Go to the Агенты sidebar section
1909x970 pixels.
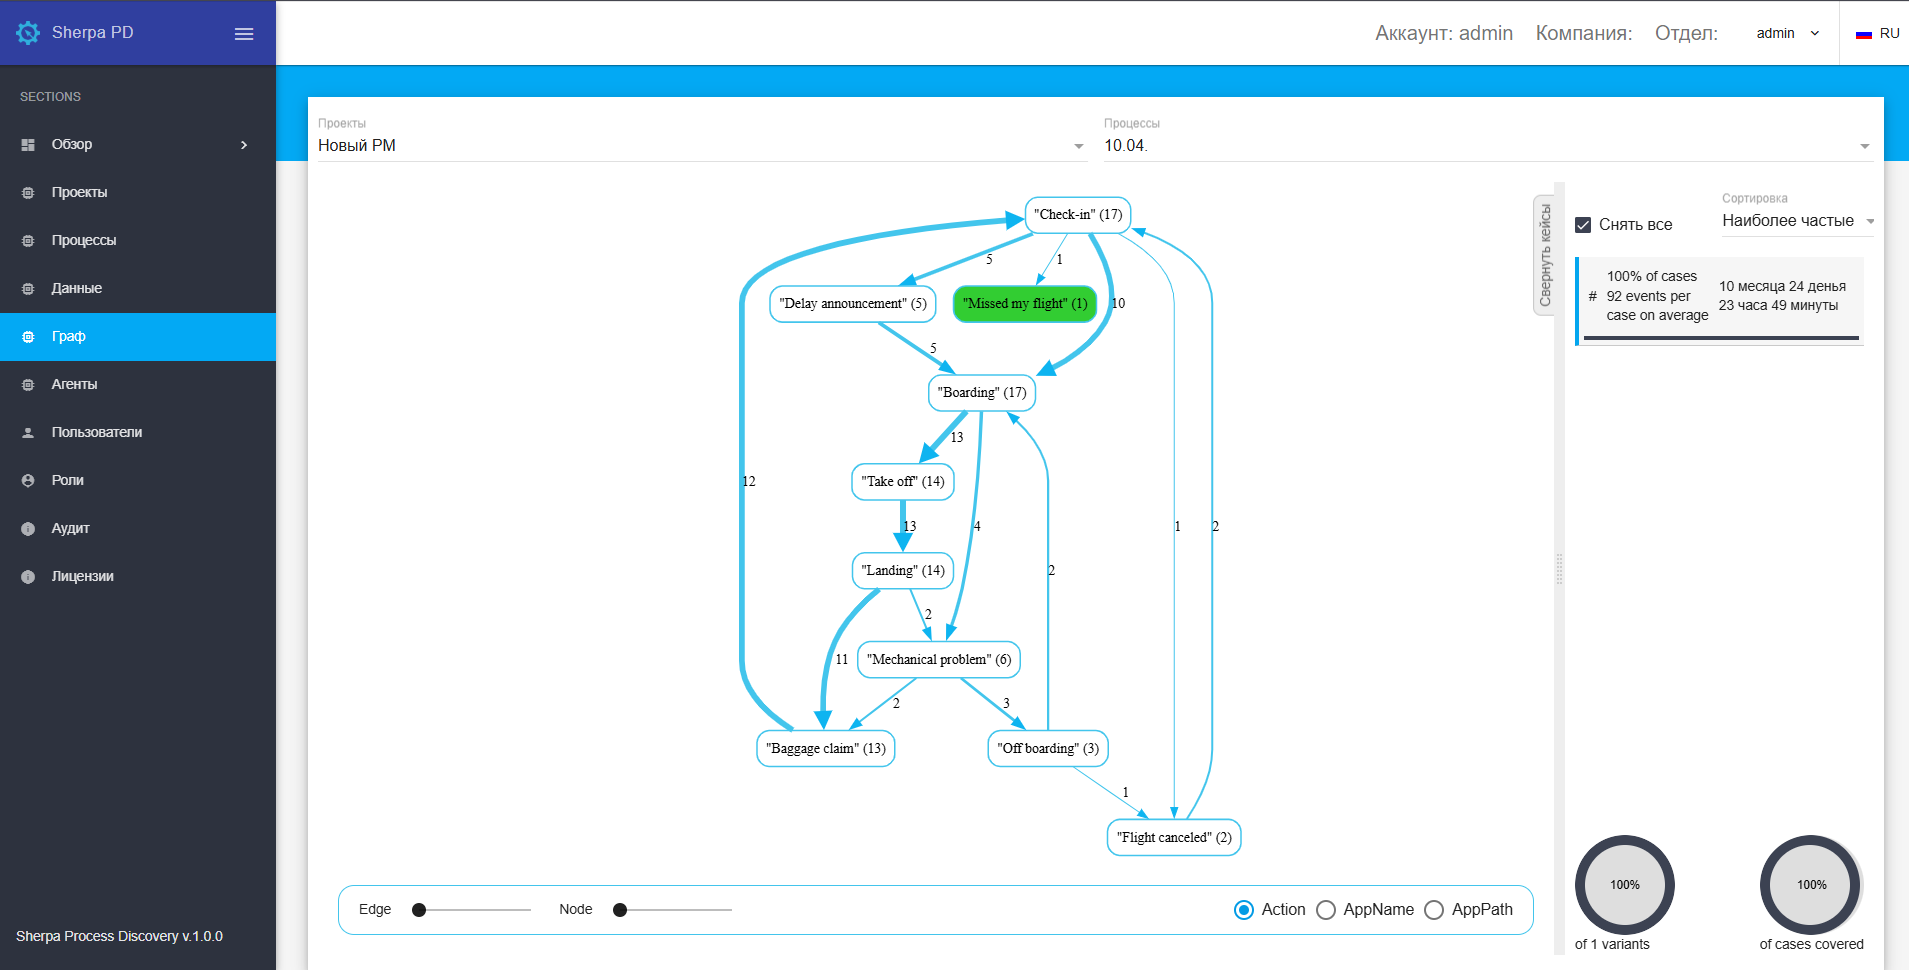[75, 385]
